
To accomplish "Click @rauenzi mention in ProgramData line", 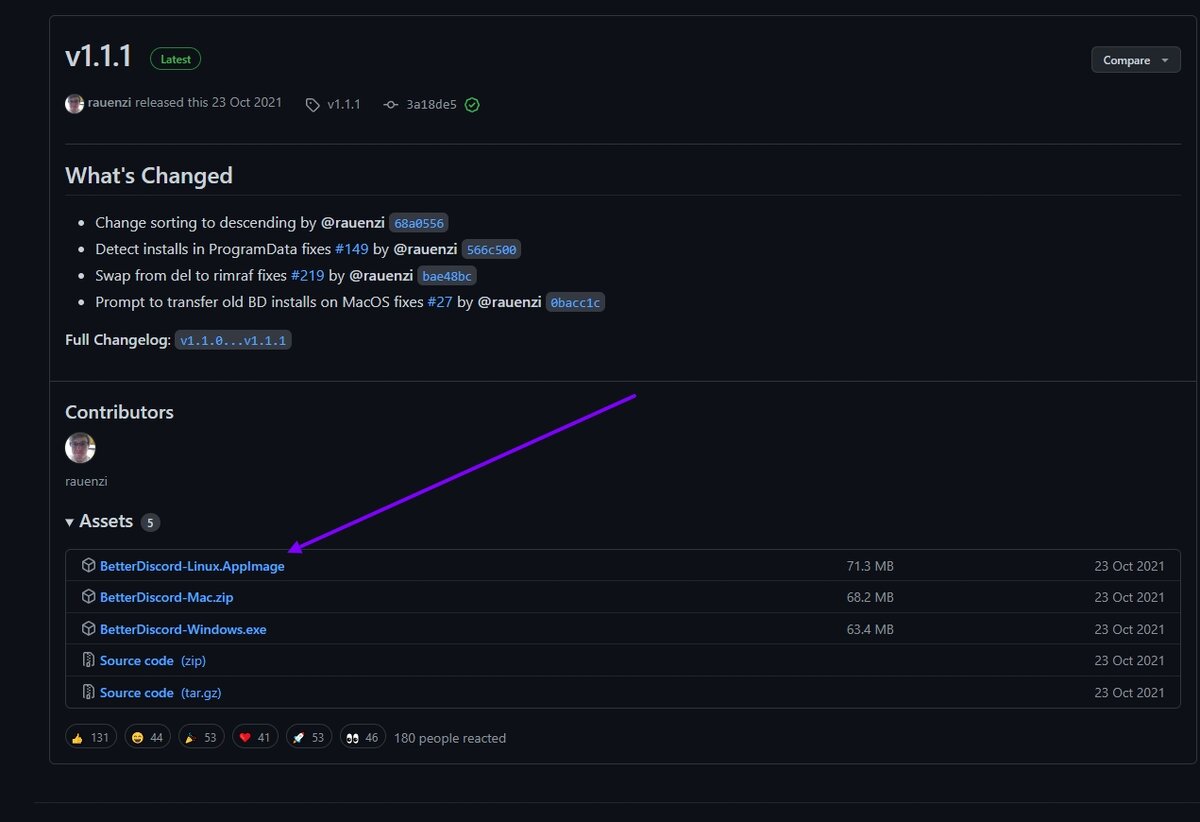I will pyautogui.click(x=425, y=249).
